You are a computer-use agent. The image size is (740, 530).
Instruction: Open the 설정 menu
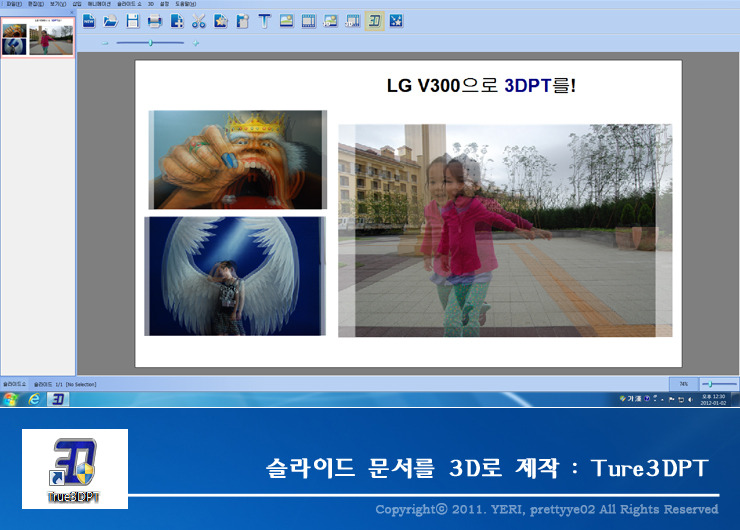click(x=164, y=4)
